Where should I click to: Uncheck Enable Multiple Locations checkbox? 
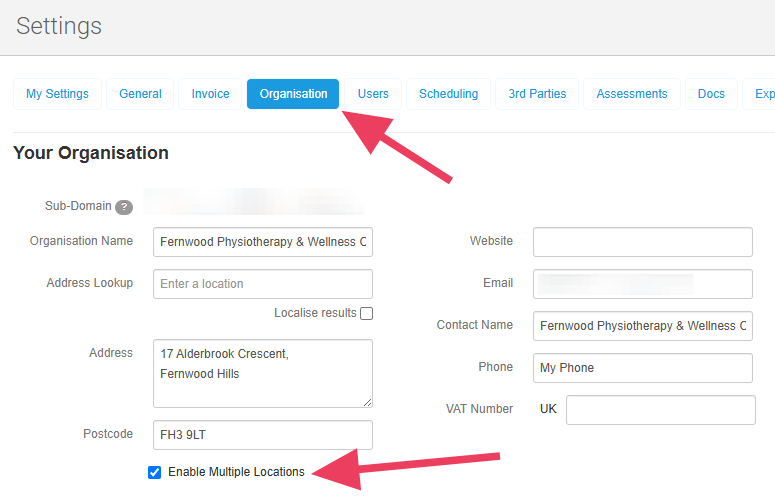[155, 472]
